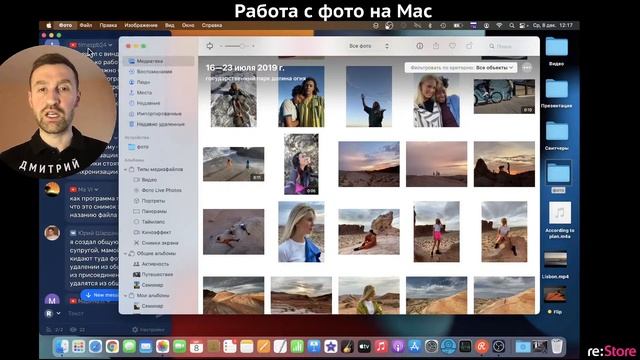The image size is (640, 360).
Task: Select the According to plan audio file on the desktop
Action: click(560, 220)
